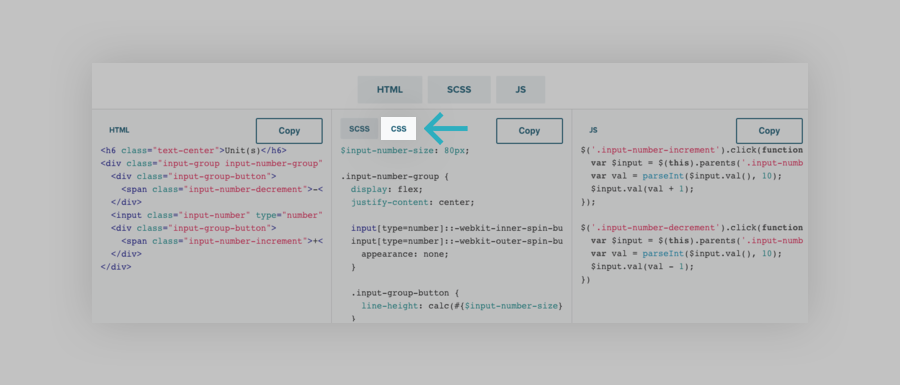Toggle the JS panel button at top
The width and height of the screenshot is (900, 385).
(x=521, y=90)
